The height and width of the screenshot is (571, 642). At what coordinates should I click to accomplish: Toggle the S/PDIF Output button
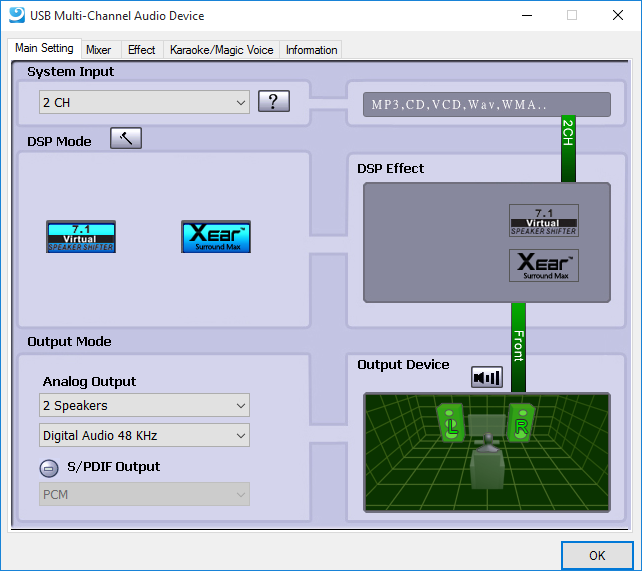click(x=49, y=468)
